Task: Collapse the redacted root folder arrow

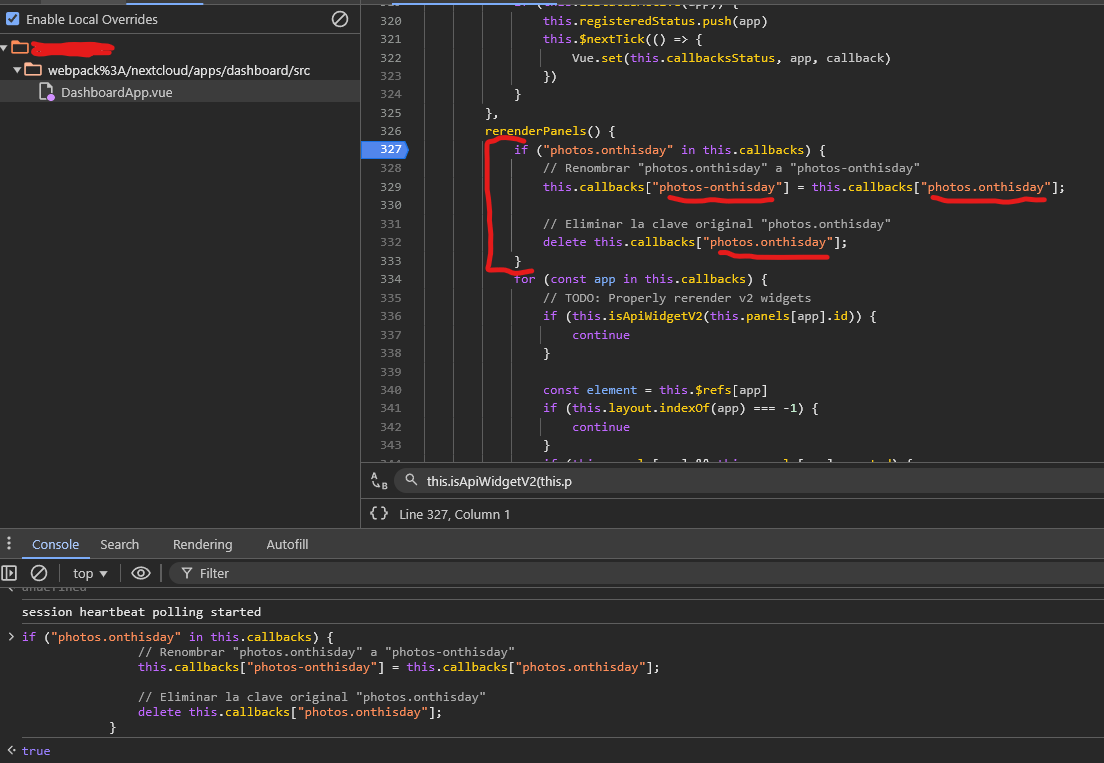Action: 5,48
